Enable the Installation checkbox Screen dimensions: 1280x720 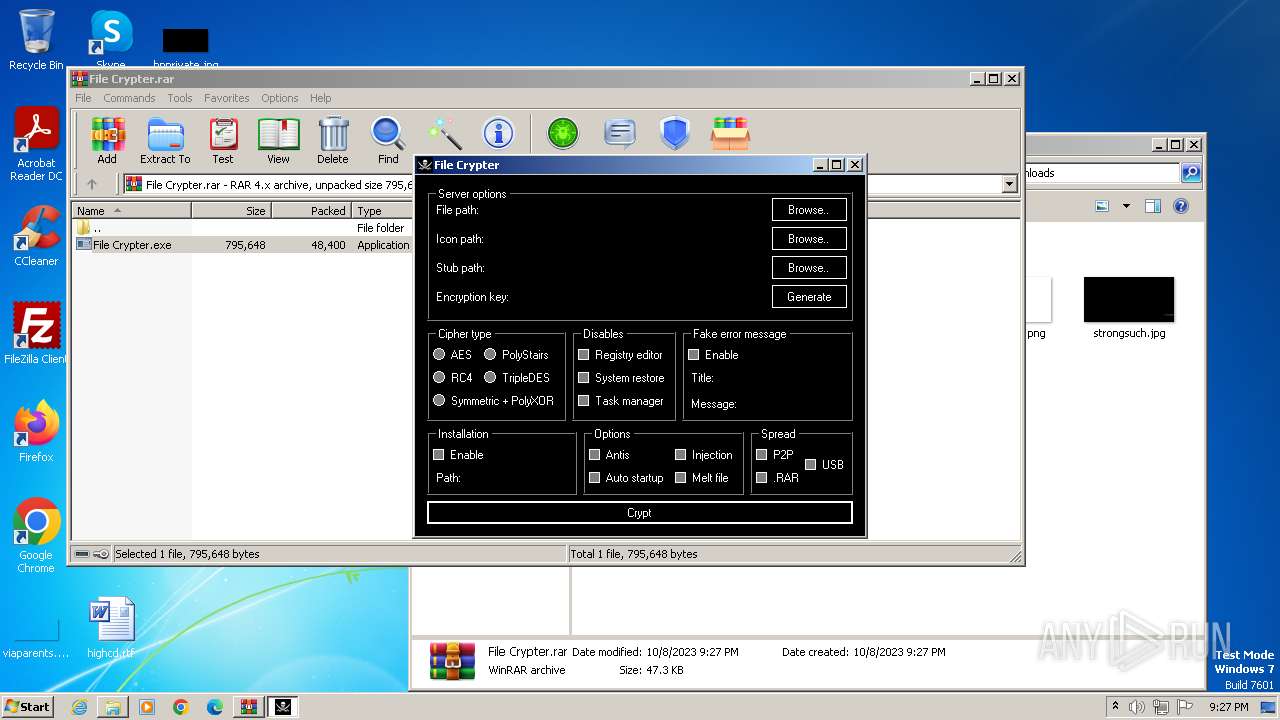(x=439, y=454)
